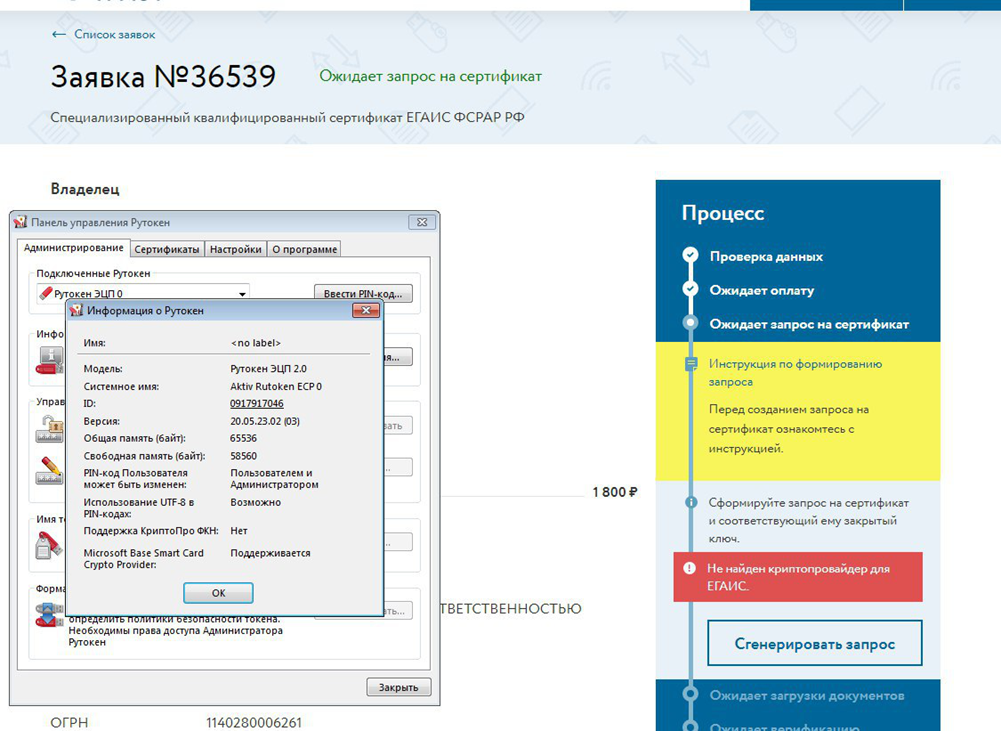
Task: Click the underlined token ID 0917917046
Action: [x=256, y=404]
